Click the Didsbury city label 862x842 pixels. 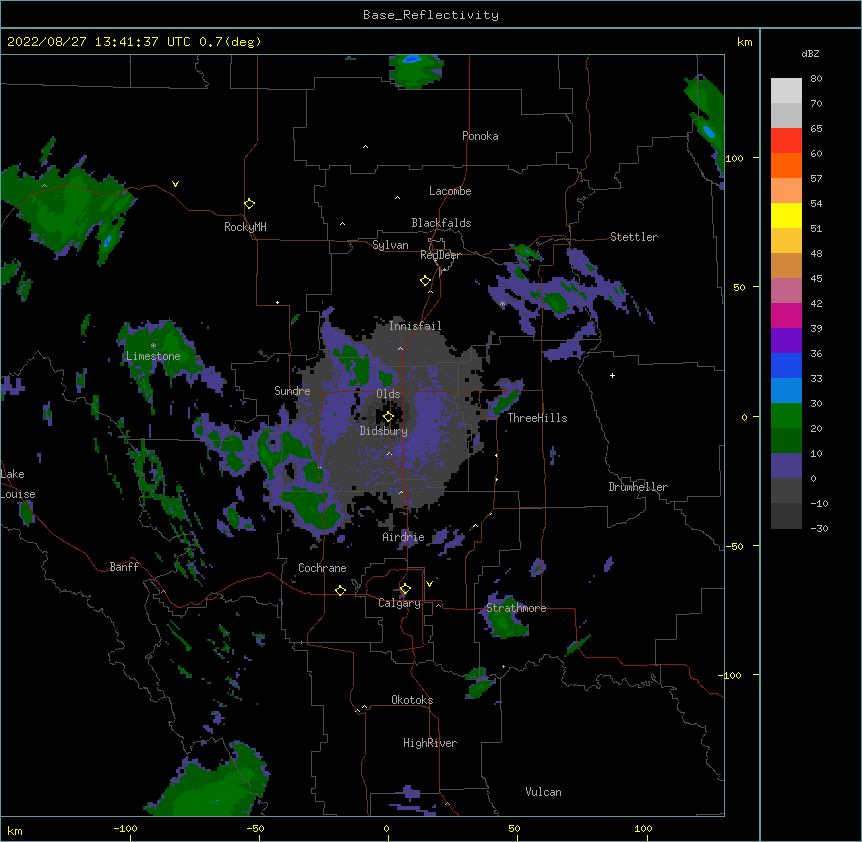coord(384,431)
